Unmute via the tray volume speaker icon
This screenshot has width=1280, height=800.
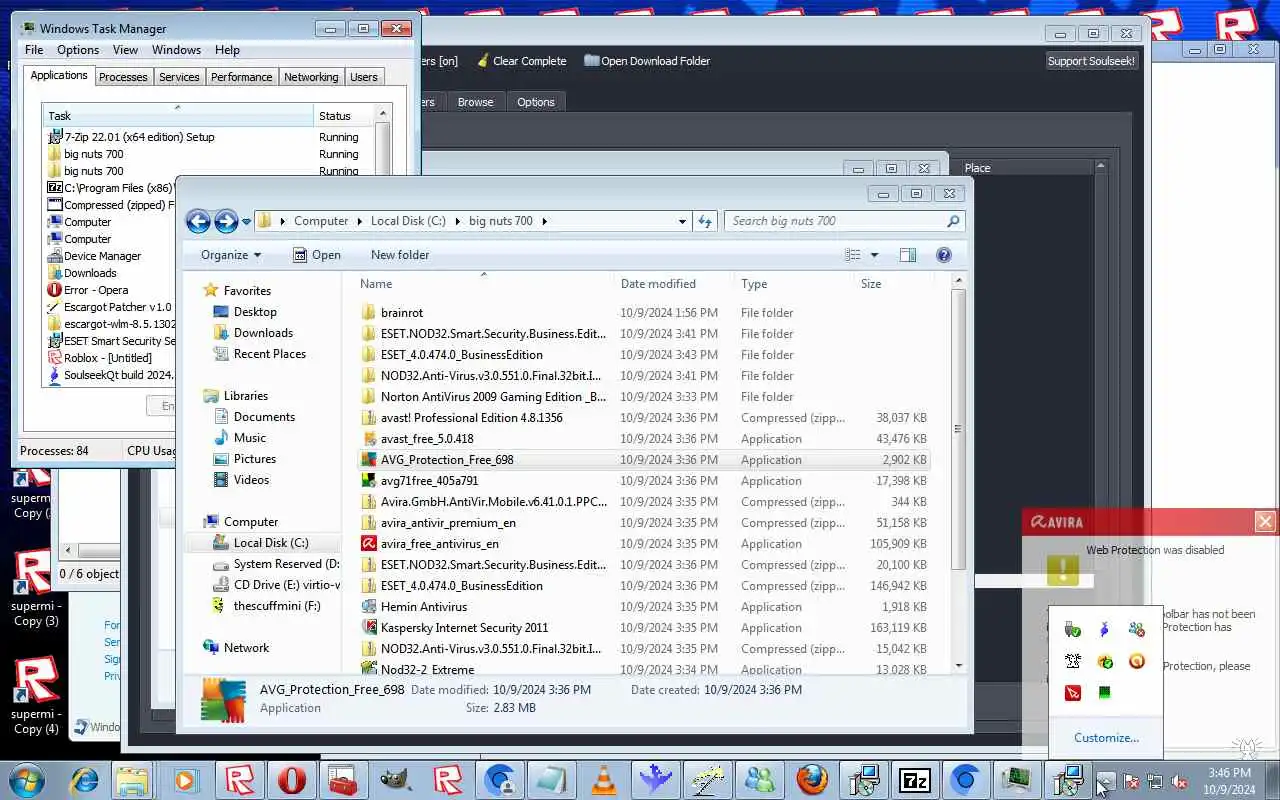tap(1179, 781)
